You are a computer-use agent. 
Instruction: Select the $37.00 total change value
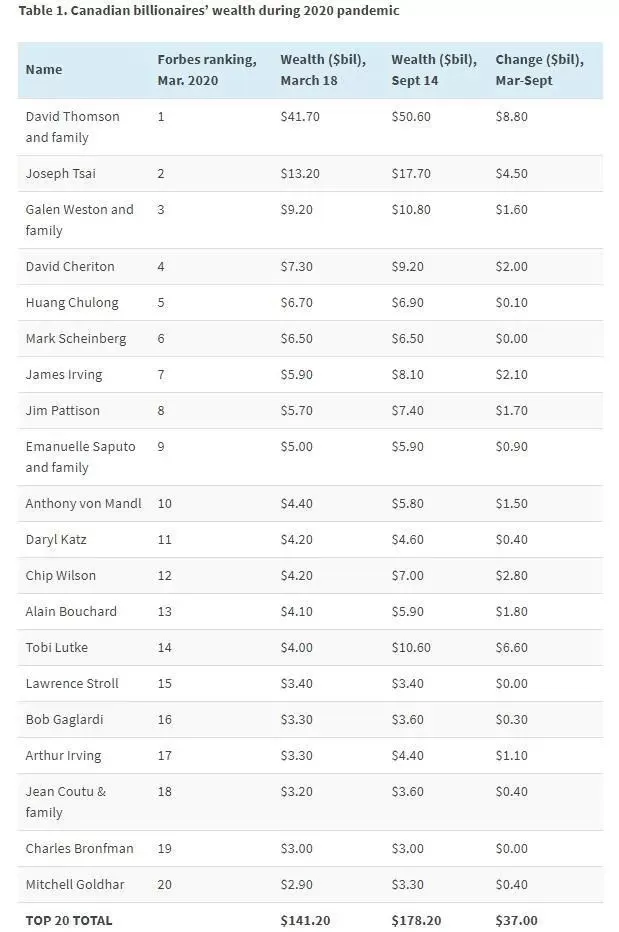tap(516, 920)
